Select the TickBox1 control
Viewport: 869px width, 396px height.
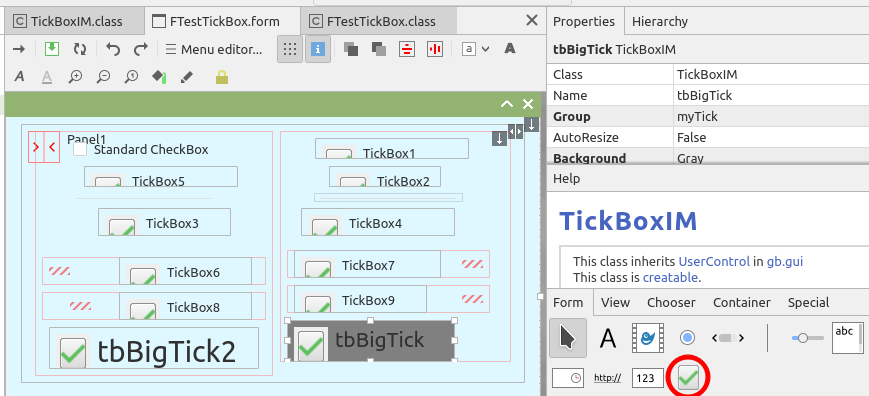pos(392,148)
